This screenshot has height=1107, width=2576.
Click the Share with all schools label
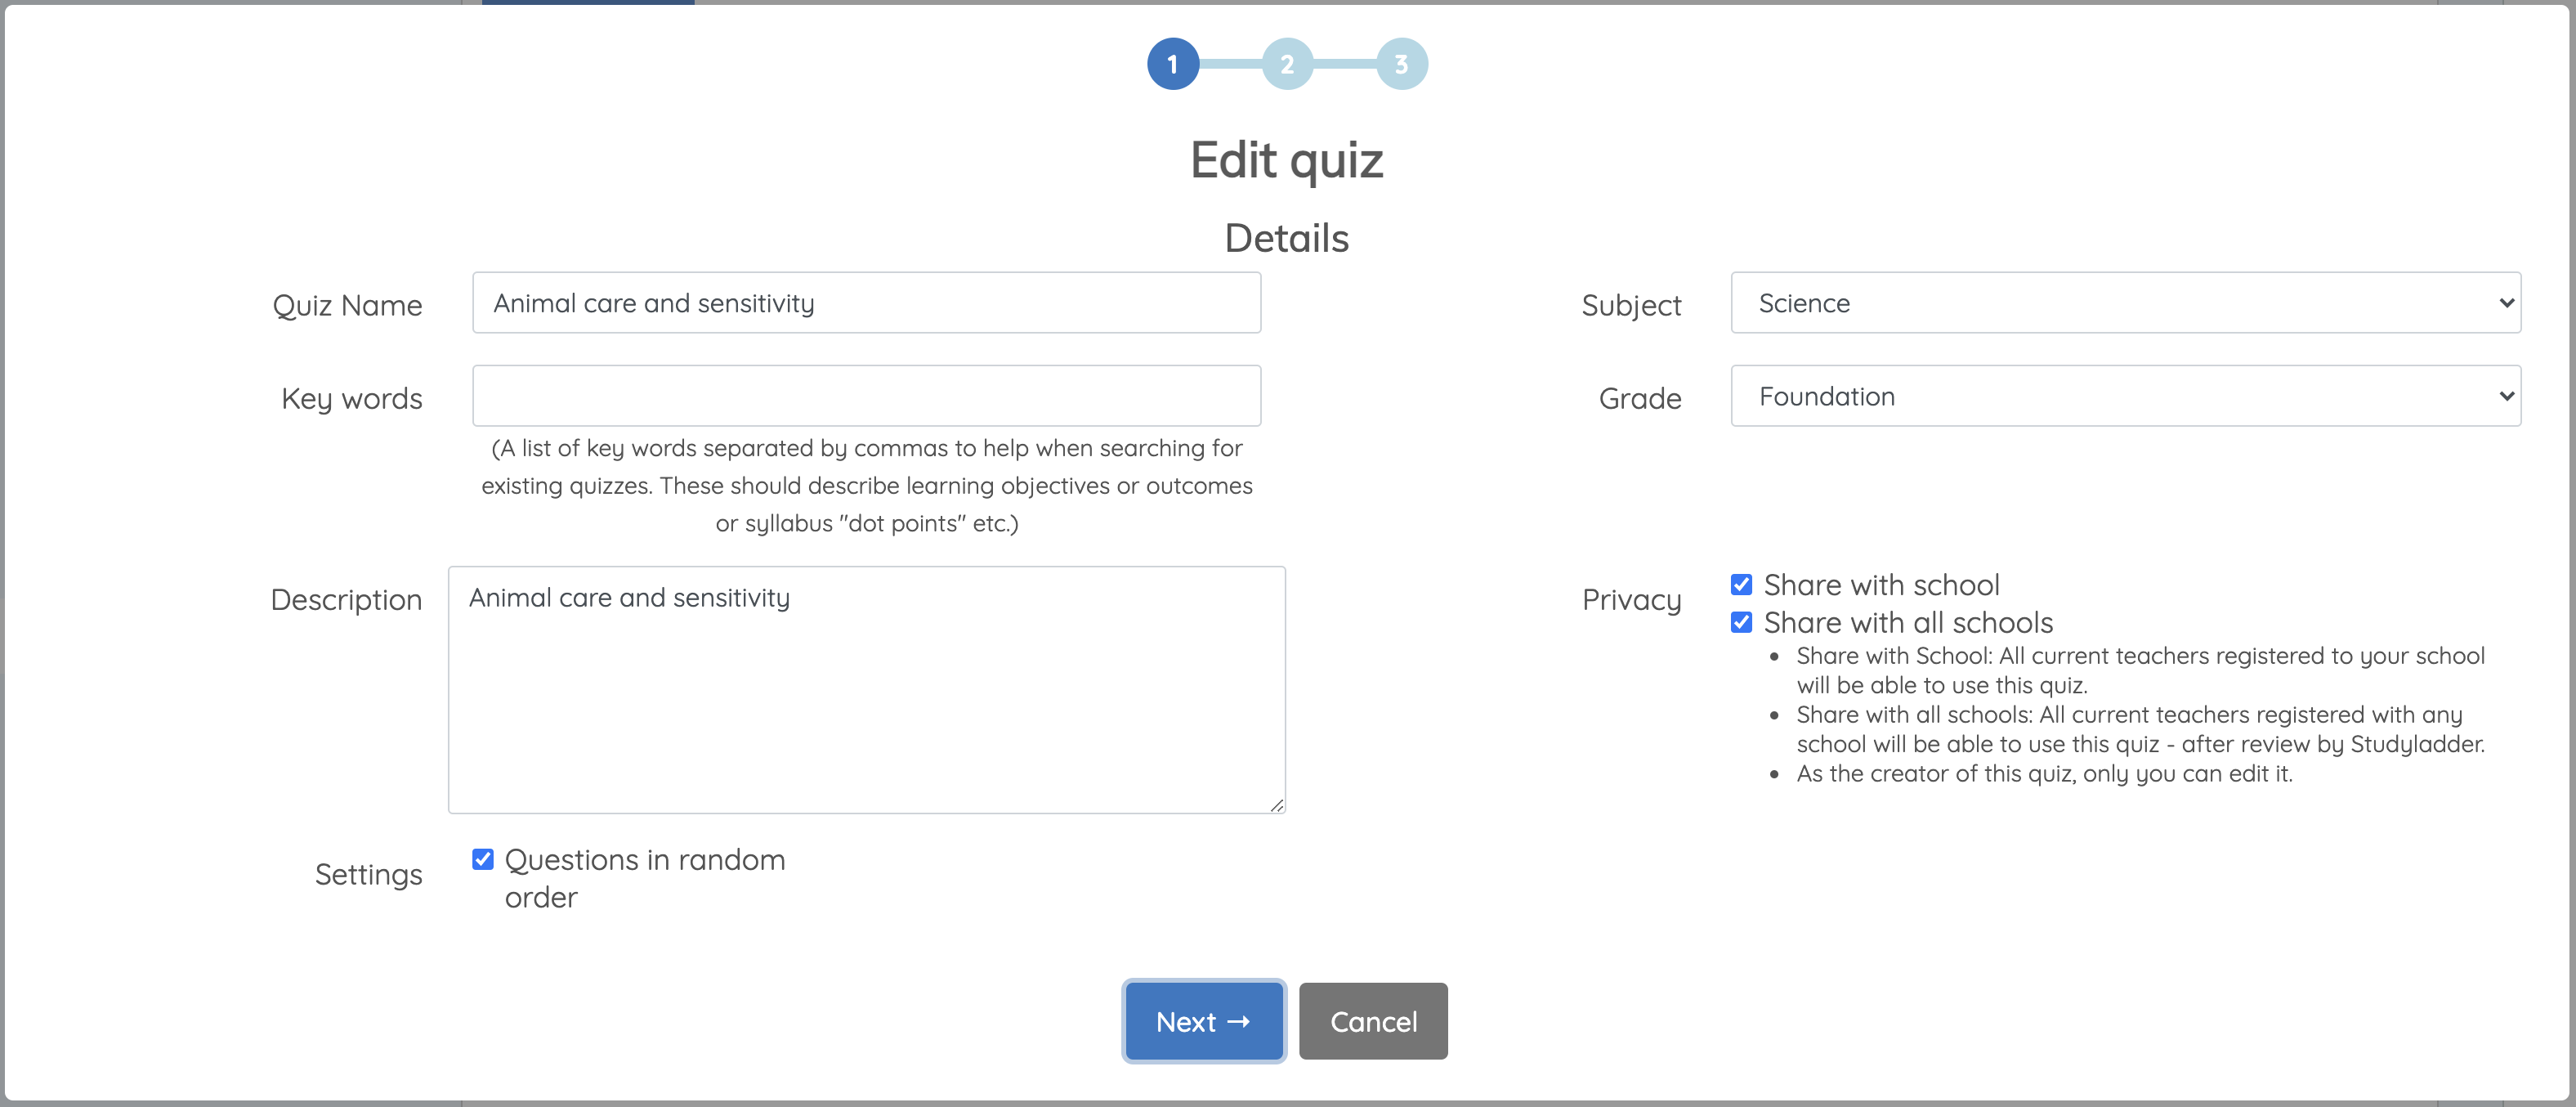pyautogui.click(x=1907, y=623)
